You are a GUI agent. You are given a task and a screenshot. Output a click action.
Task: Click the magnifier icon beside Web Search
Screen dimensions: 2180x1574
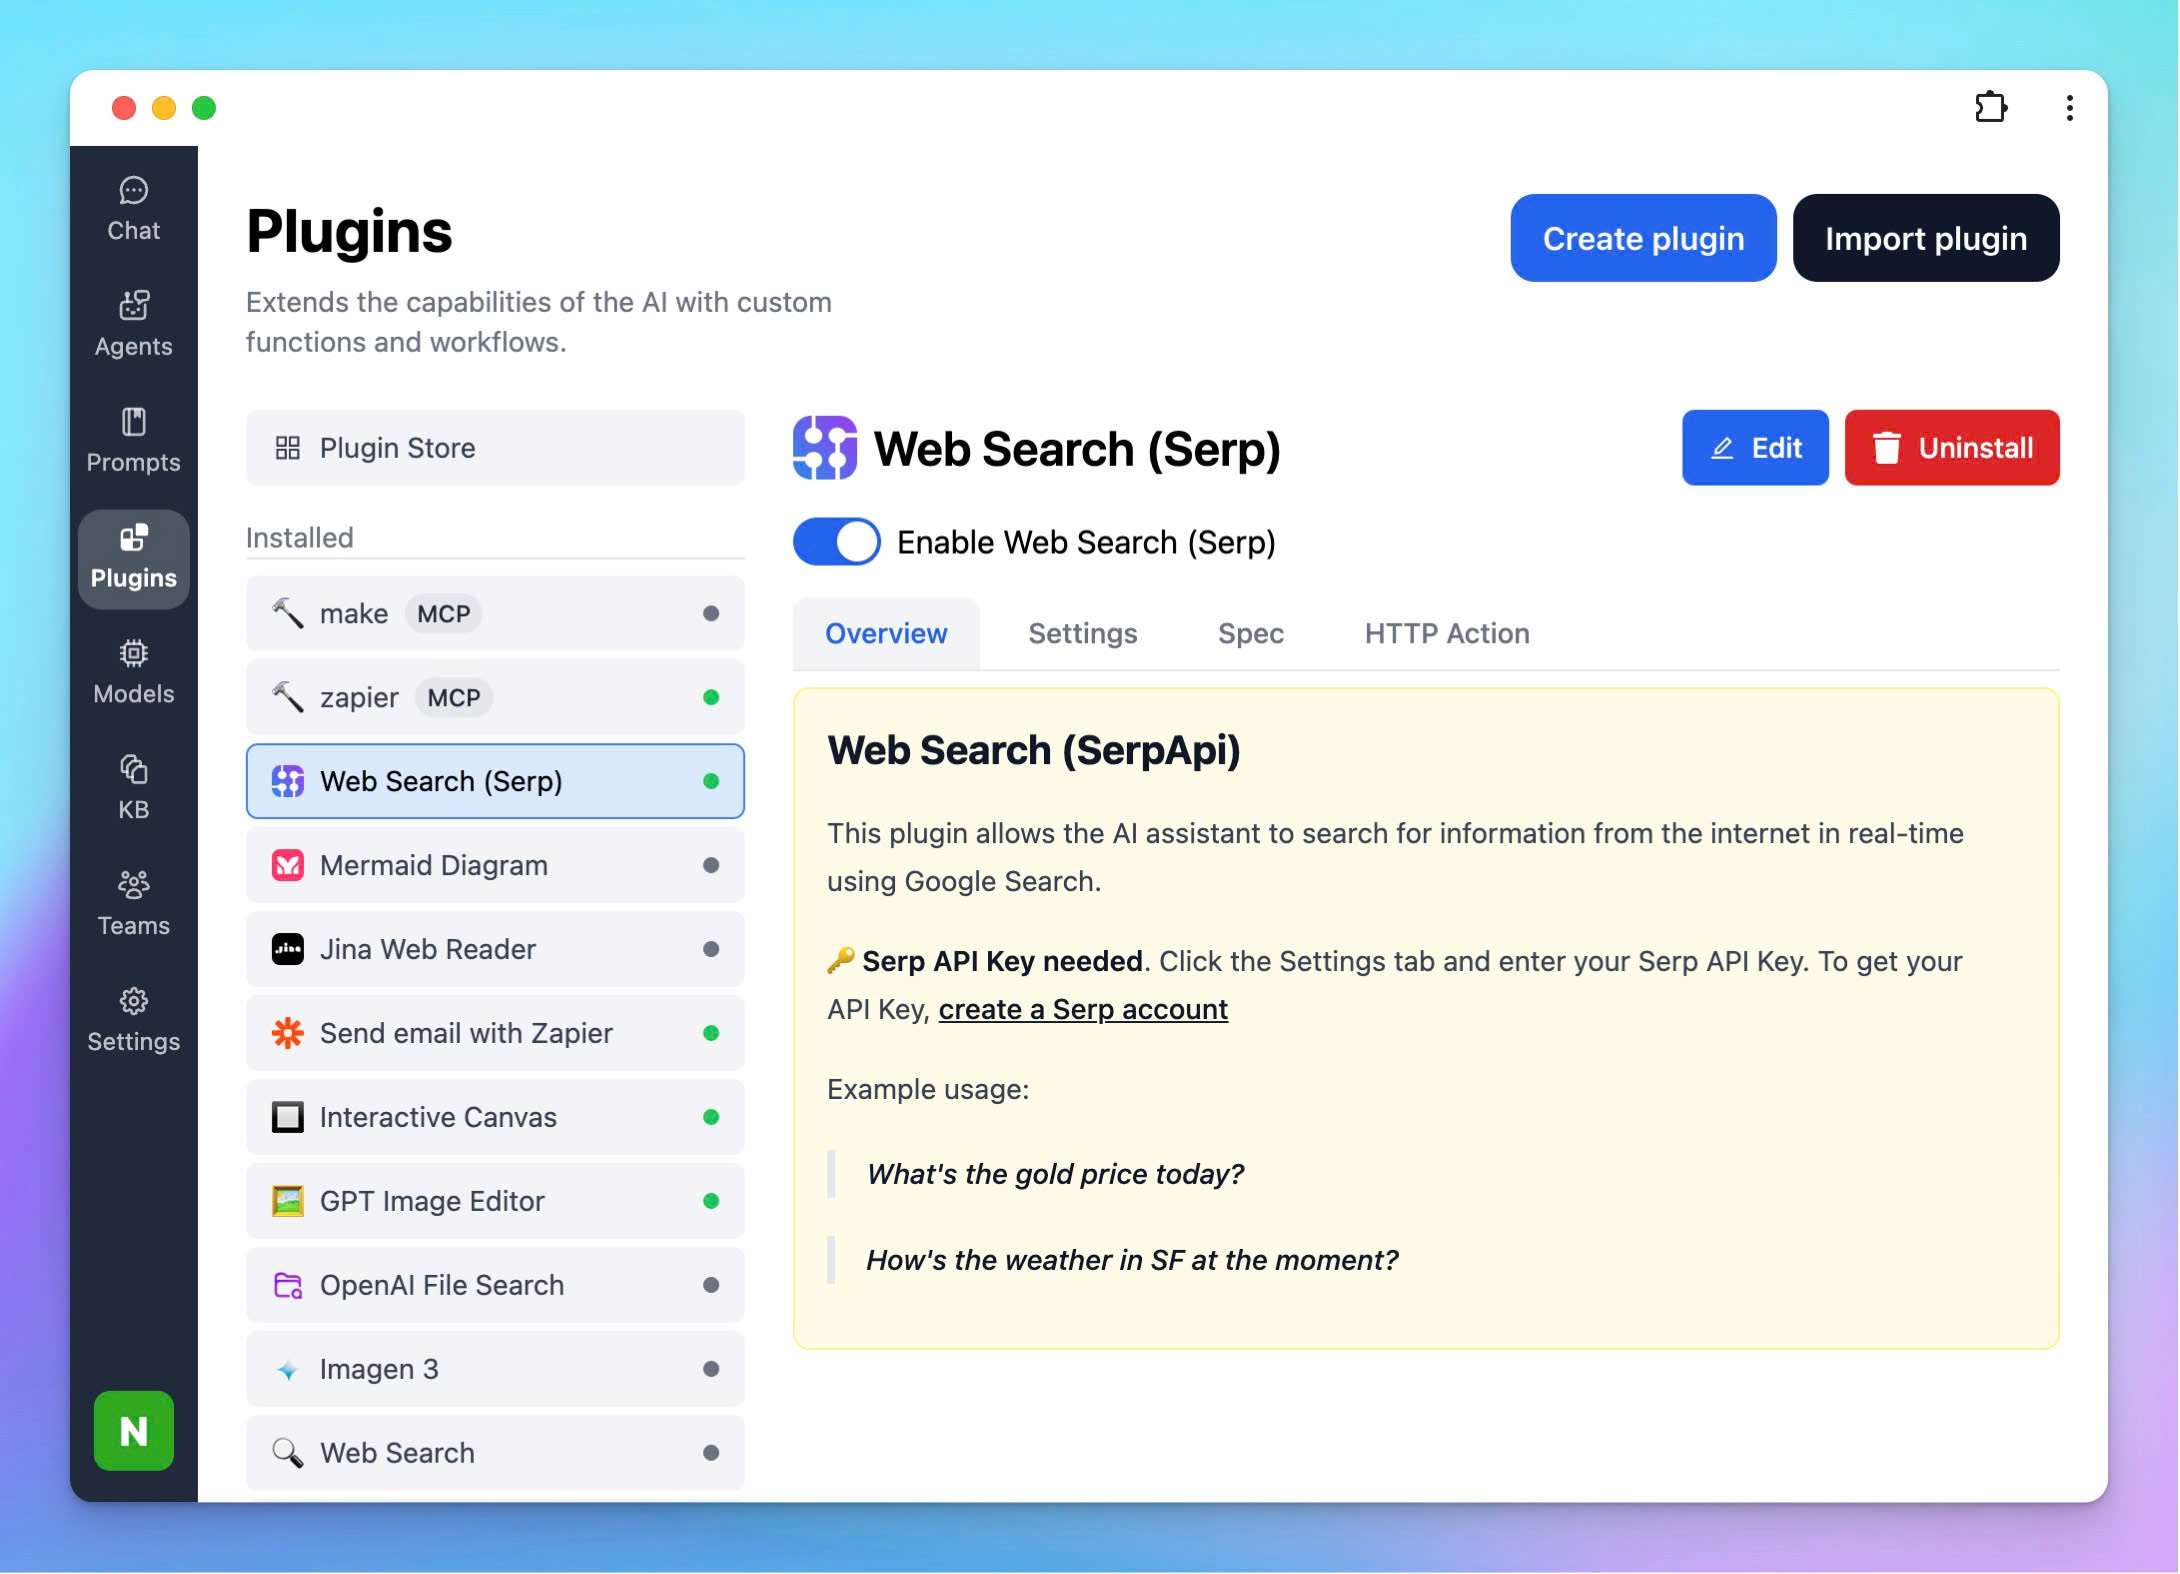[288, 1453]
